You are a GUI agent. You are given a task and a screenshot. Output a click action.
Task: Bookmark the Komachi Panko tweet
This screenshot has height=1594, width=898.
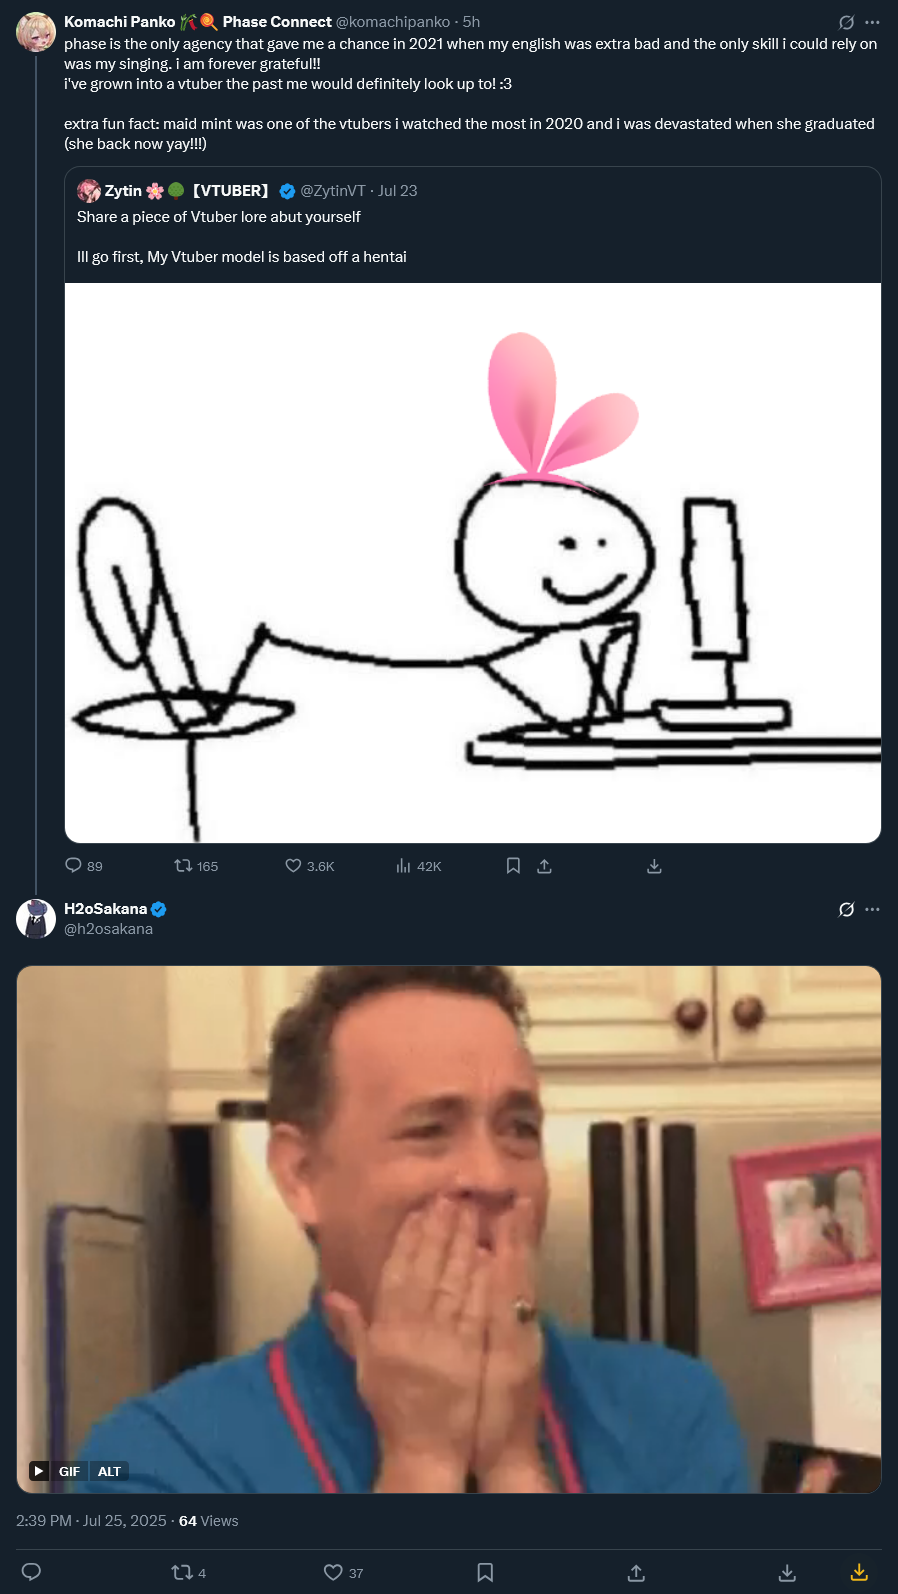513,866
